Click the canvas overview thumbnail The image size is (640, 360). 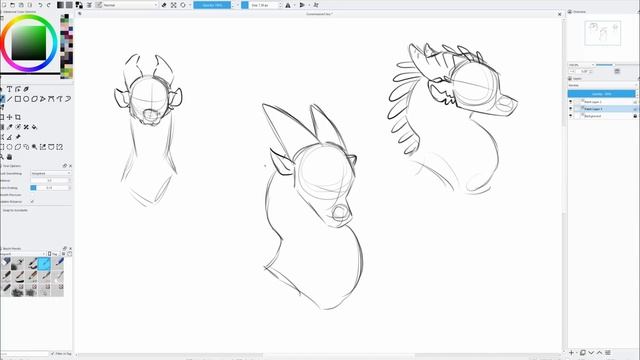click(x=602, y=34)
